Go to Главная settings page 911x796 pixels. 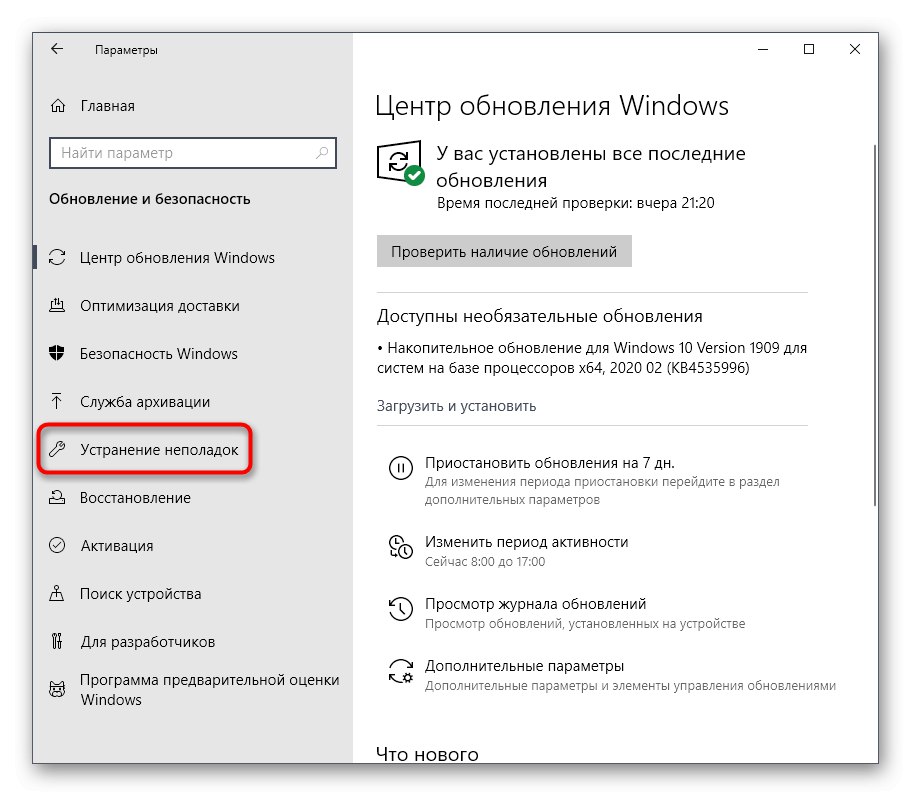pyautogui.click(x=107, y=106)
